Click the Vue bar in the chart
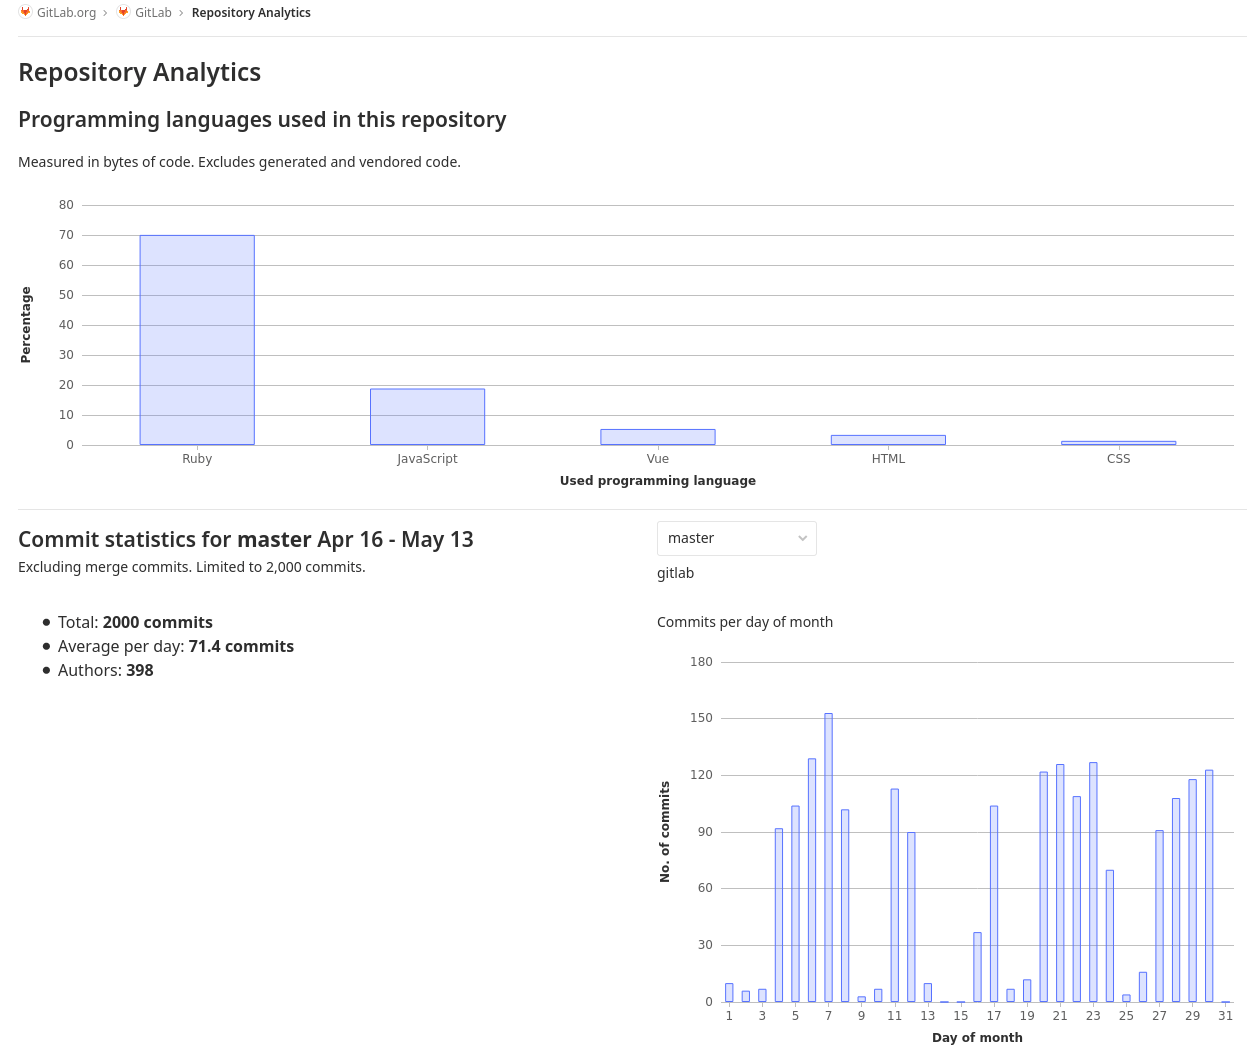The width and height of the screenshot is (1247, 1047). point(657,435)
